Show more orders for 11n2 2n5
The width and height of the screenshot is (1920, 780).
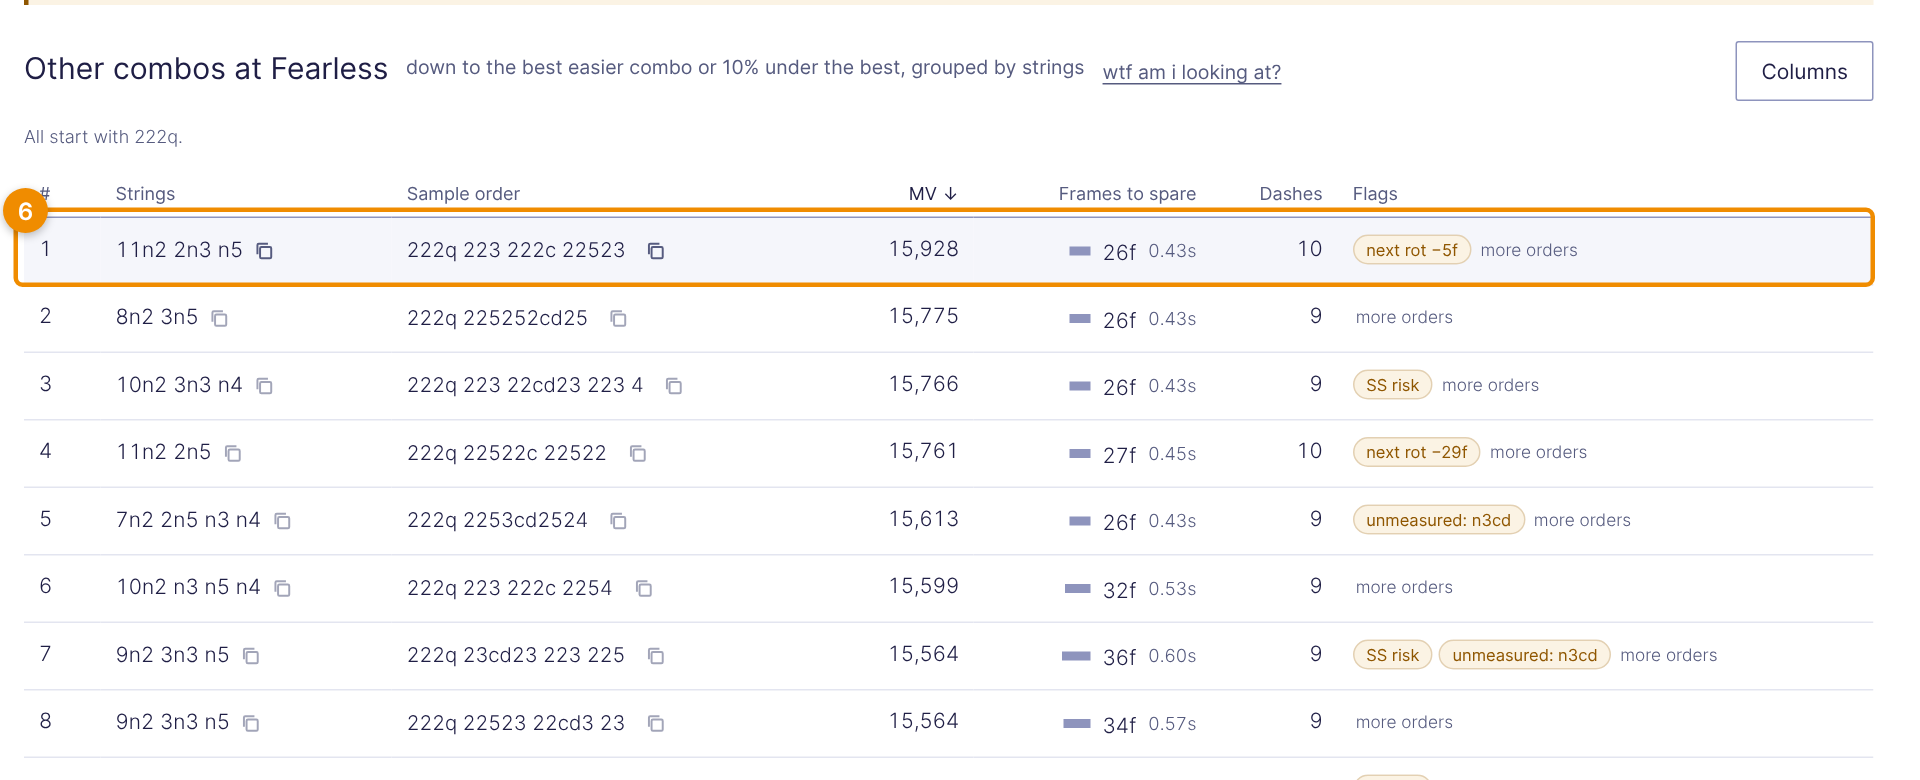click(x=1538, y=452)
